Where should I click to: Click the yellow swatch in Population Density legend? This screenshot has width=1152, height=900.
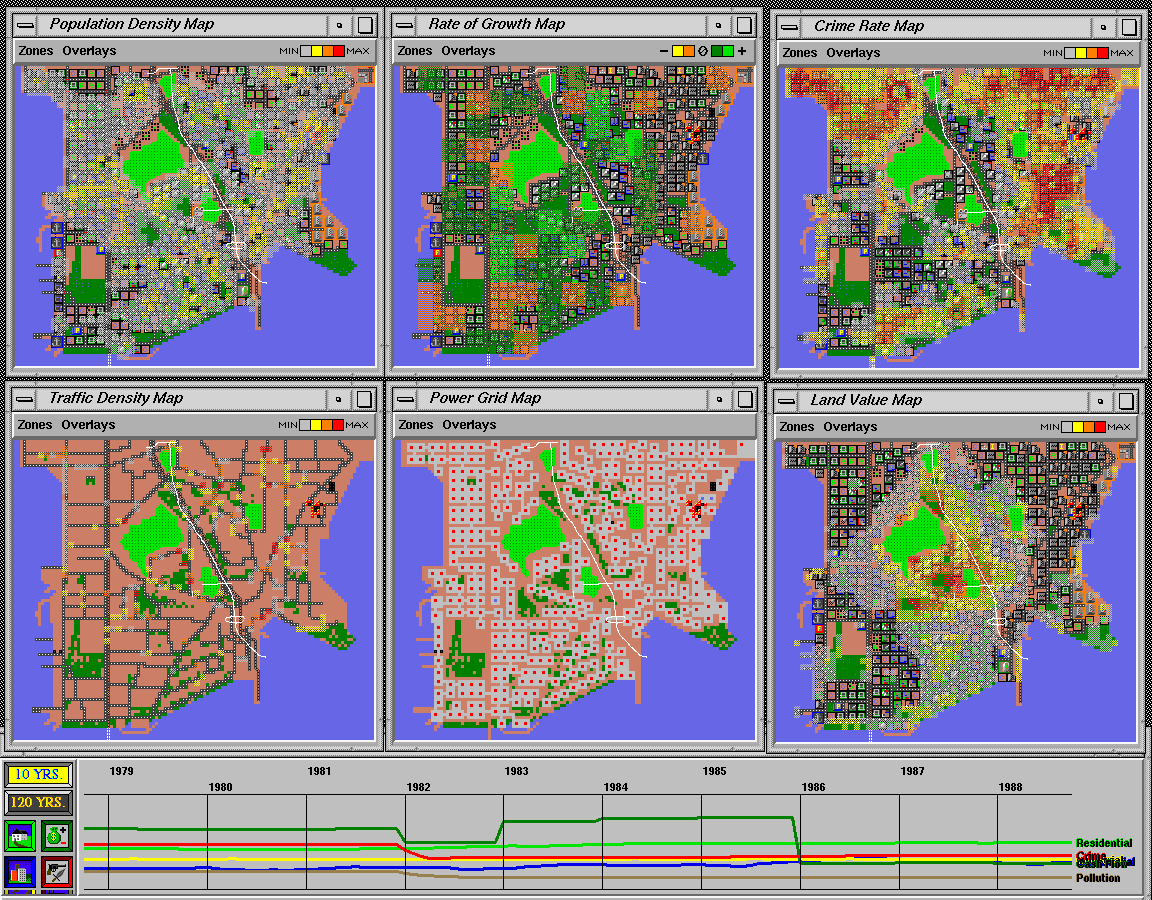316,51
